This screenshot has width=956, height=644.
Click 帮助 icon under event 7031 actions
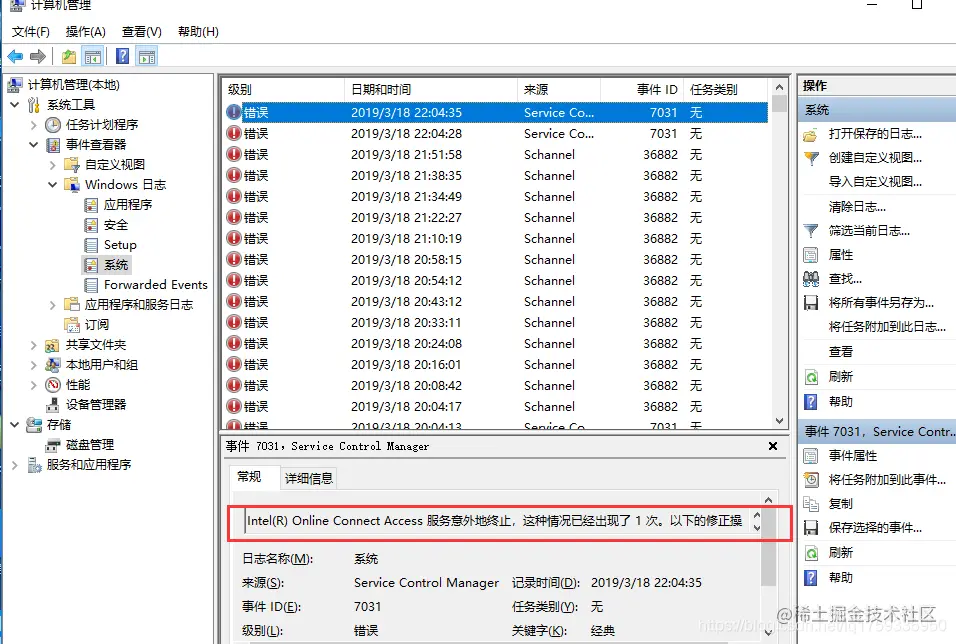pyautogui.click(x=811, y=578)
